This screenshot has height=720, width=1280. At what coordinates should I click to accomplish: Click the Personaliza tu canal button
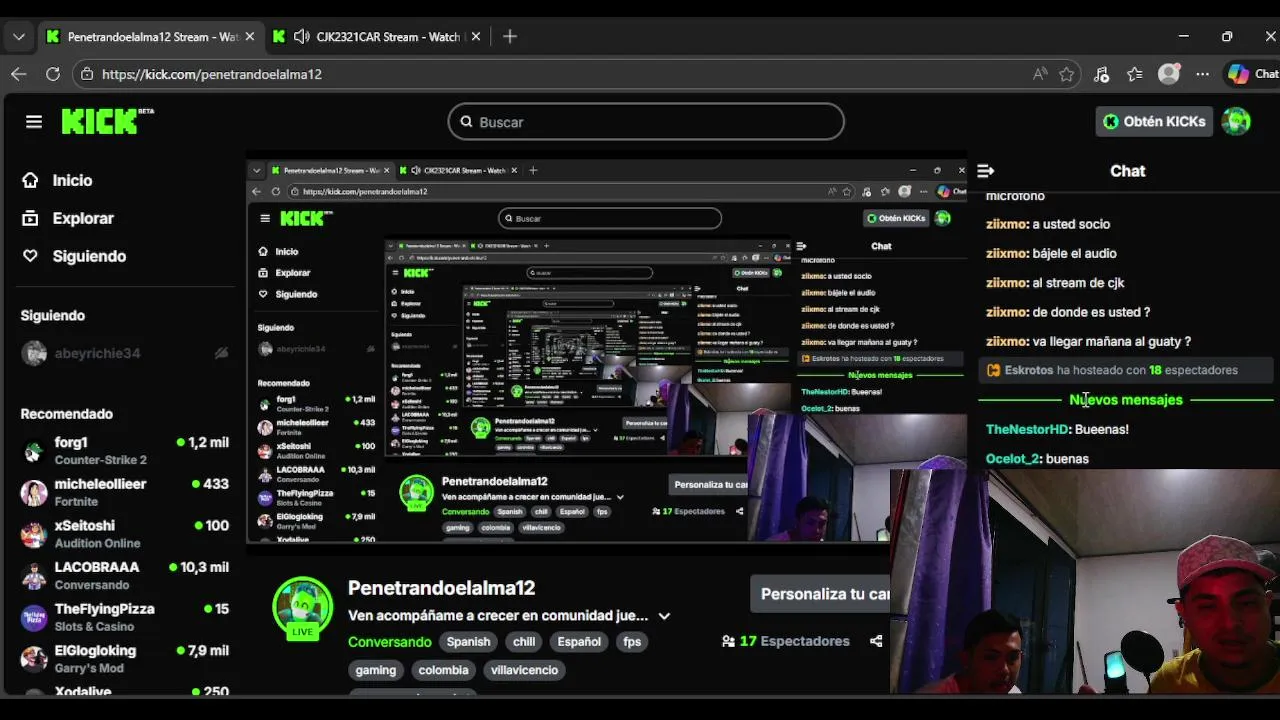(820, 594)
